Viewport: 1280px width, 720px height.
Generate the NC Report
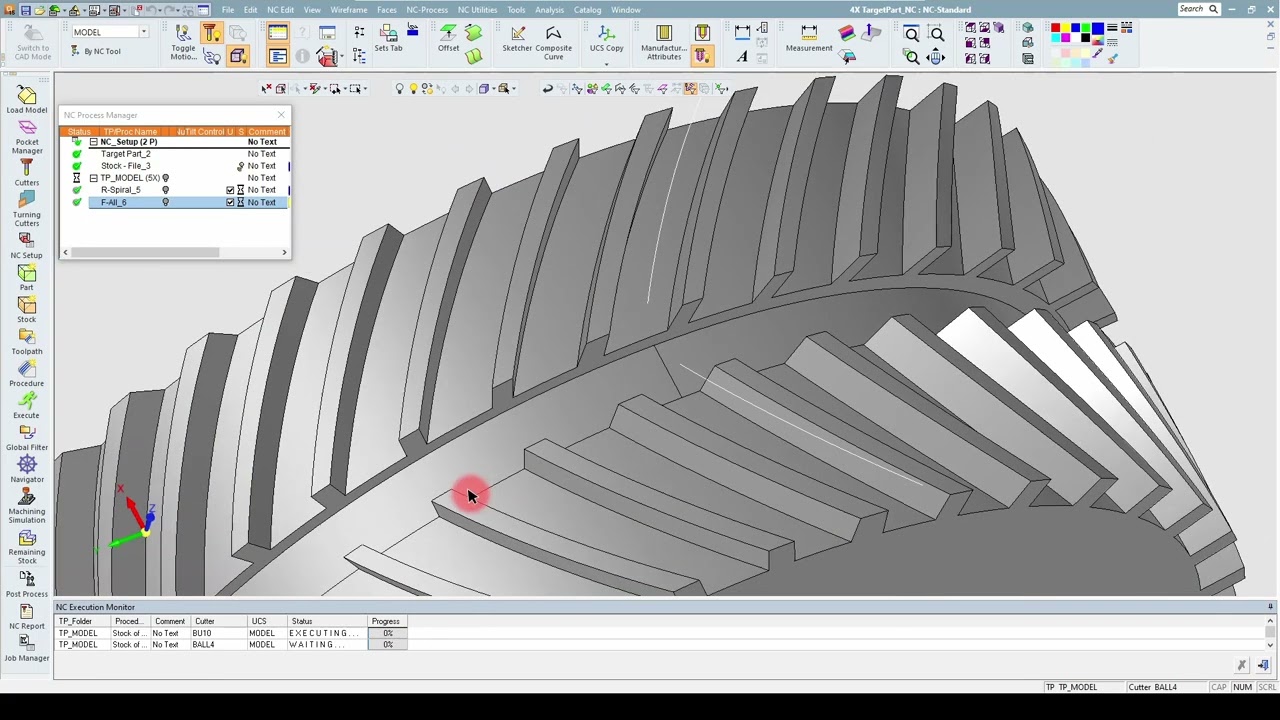pos(27,617)
